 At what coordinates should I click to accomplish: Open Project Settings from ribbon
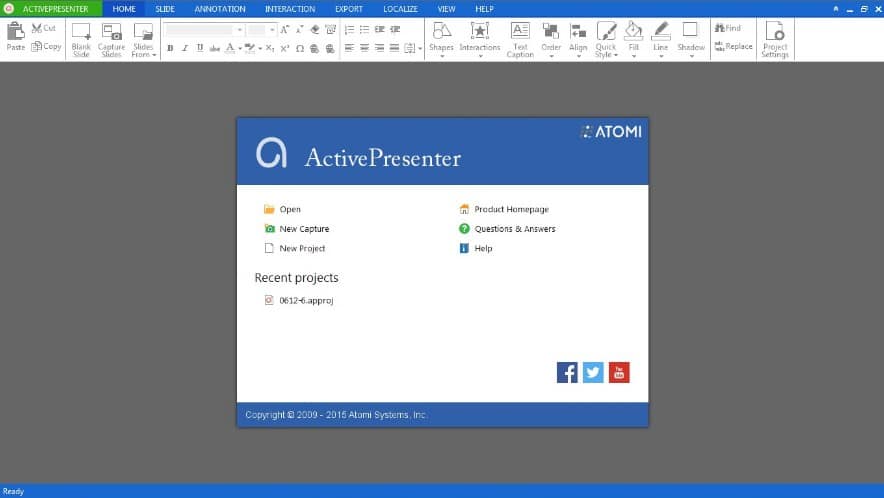(775, 39)
